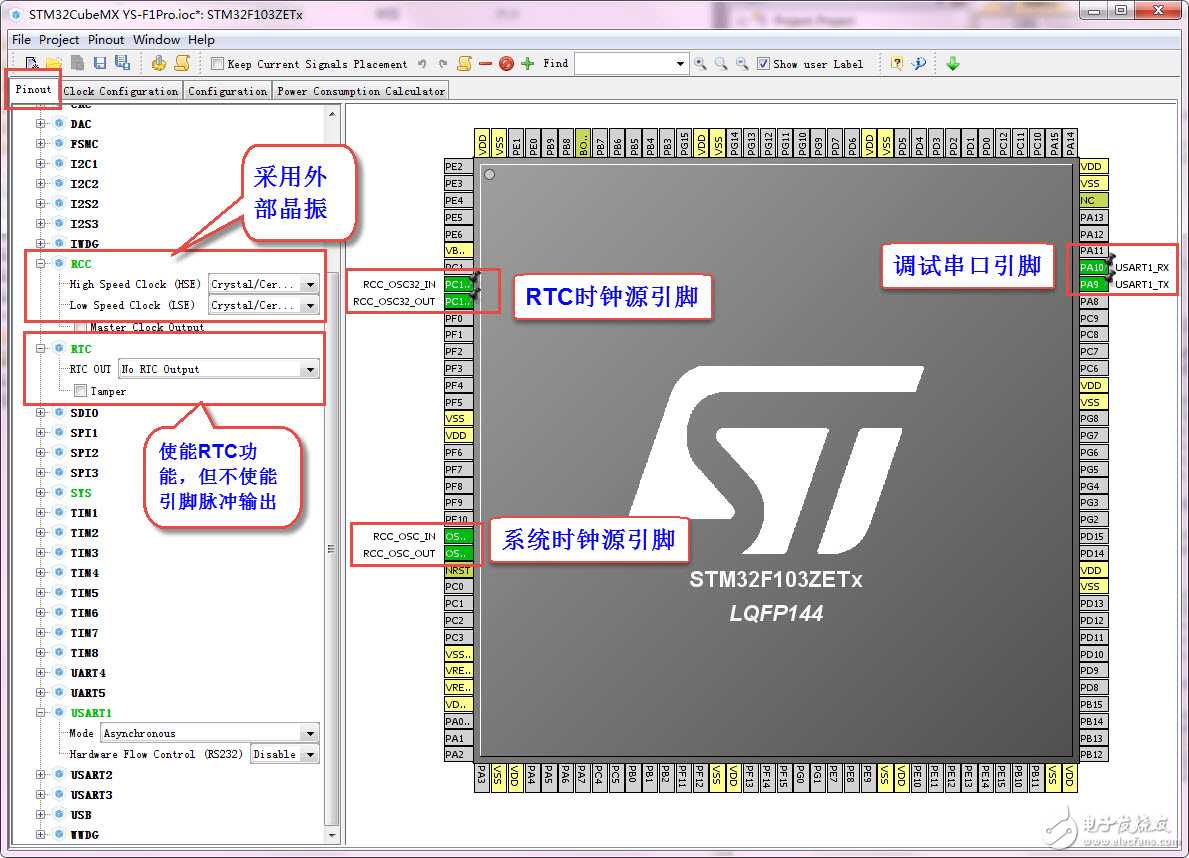The width and height of the screenshot is (1189, 858).
Task: Click the middle zoom magnifier icon
Action: click(721, 64)
